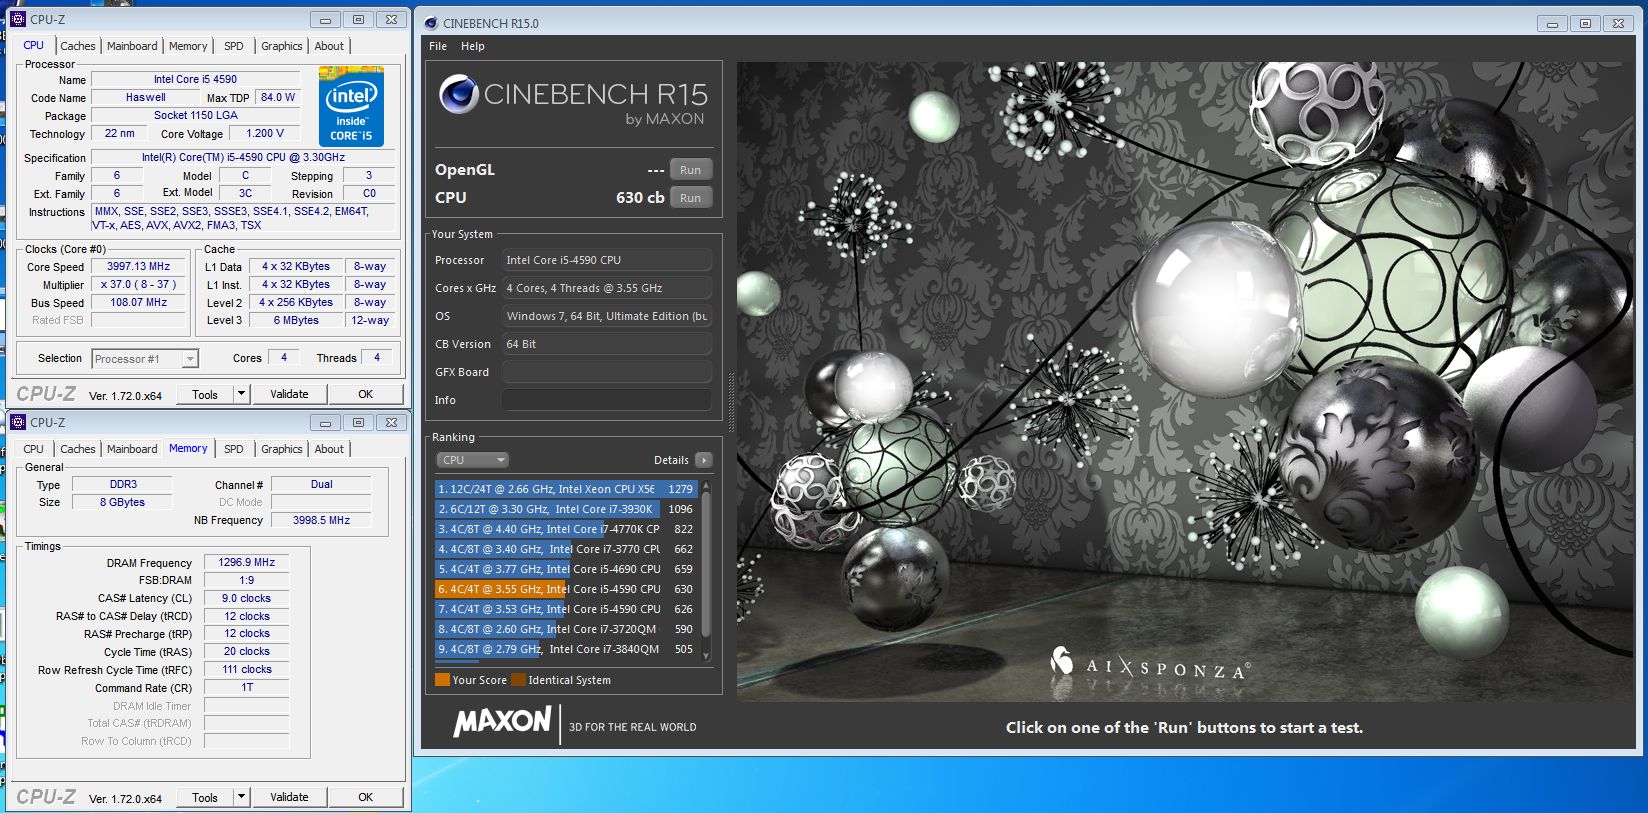The image size is (1648, 813).
Task: Click the CPU-Z title icon in the lower Memory window
Action: pos(18,422)
